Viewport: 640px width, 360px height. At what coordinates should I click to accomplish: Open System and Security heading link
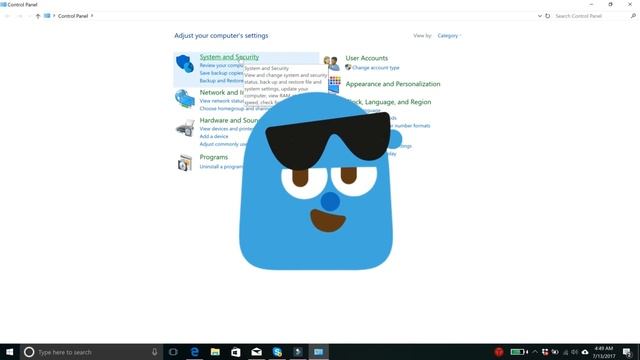pyautogui.click(x=229, y=57)
